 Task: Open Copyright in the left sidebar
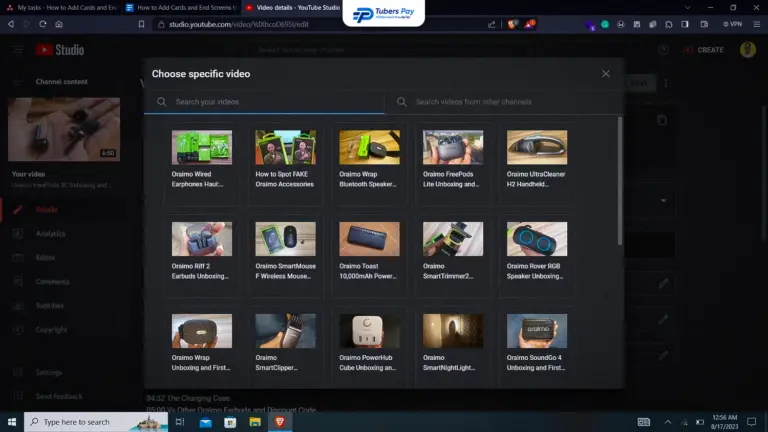[51, 330]
